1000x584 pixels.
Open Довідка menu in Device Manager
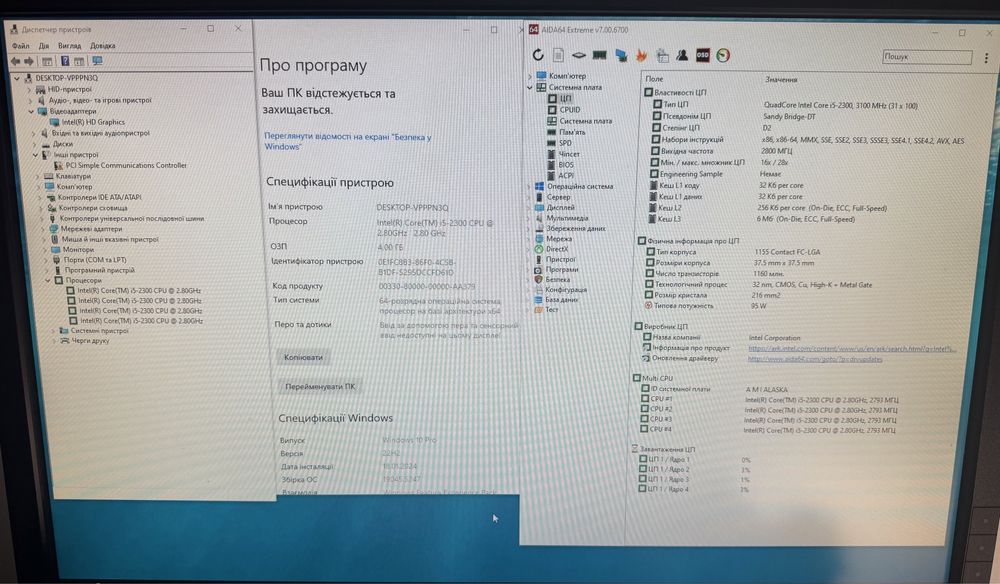pos(103,46)
